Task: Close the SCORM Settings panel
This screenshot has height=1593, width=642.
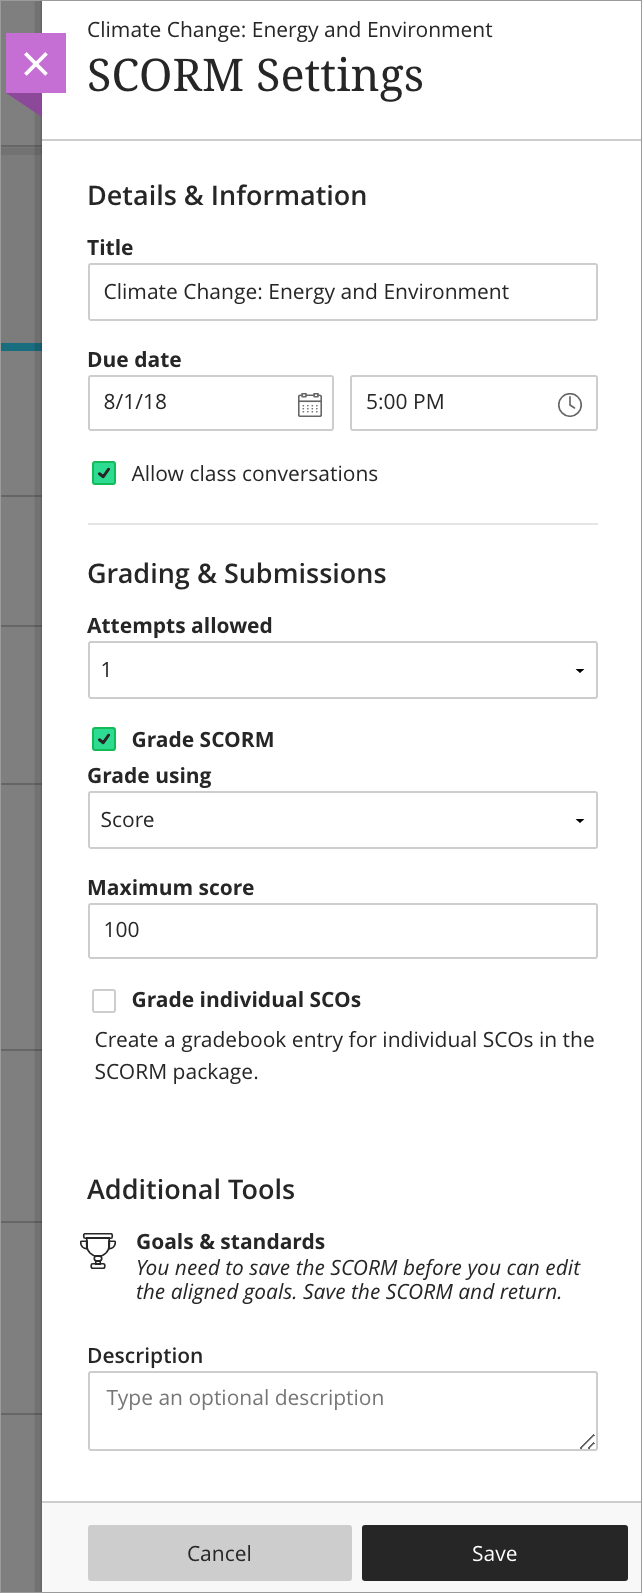Action: (36, 64)
